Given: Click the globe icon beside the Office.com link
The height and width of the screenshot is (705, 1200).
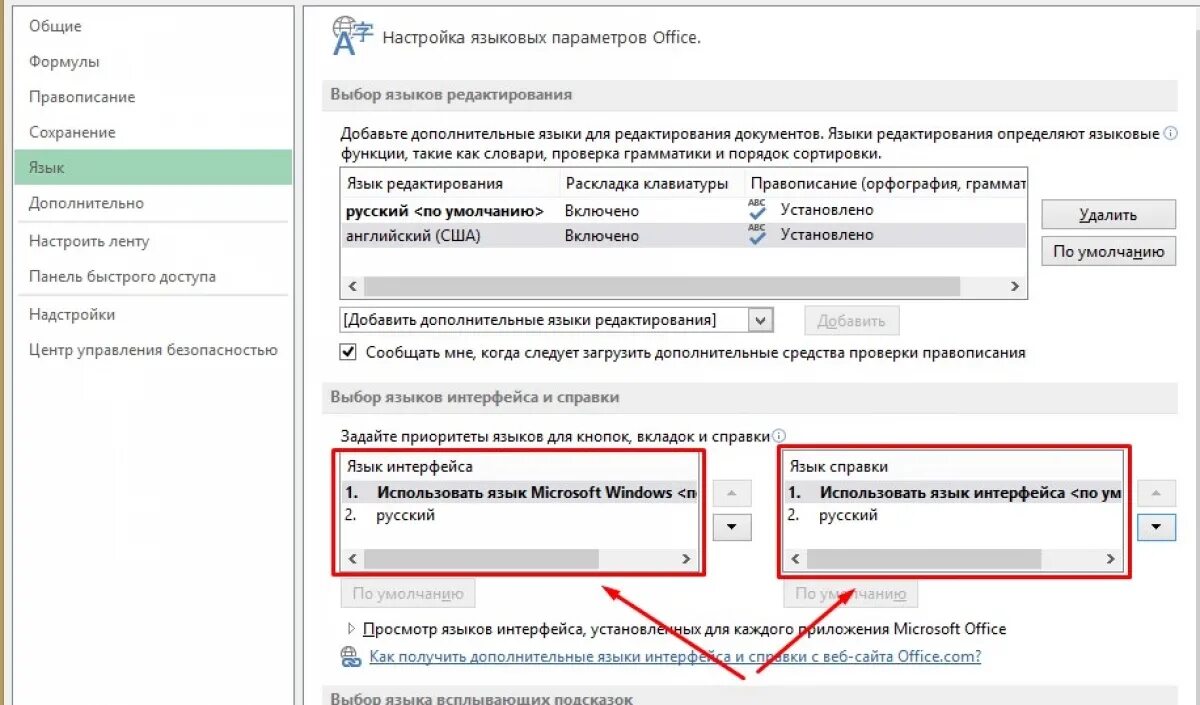Looking at the screenshot, I should pos(351,657).
